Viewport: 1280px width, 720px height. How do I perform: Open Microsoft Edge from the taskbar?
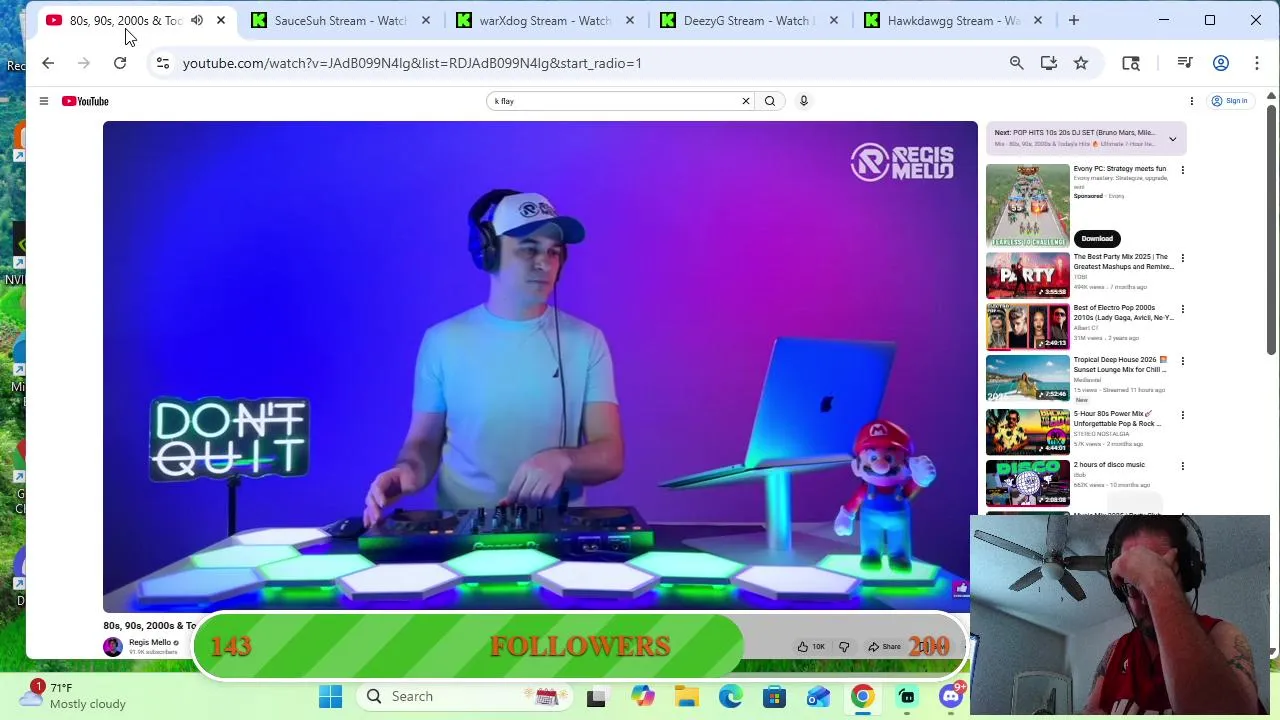click(730, 696)
